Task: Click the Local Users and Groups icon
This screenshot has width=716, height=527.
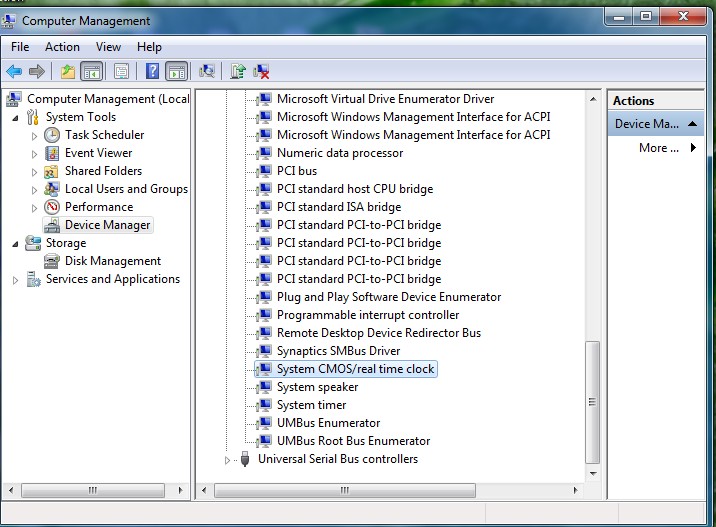Action: pos(52,189)
